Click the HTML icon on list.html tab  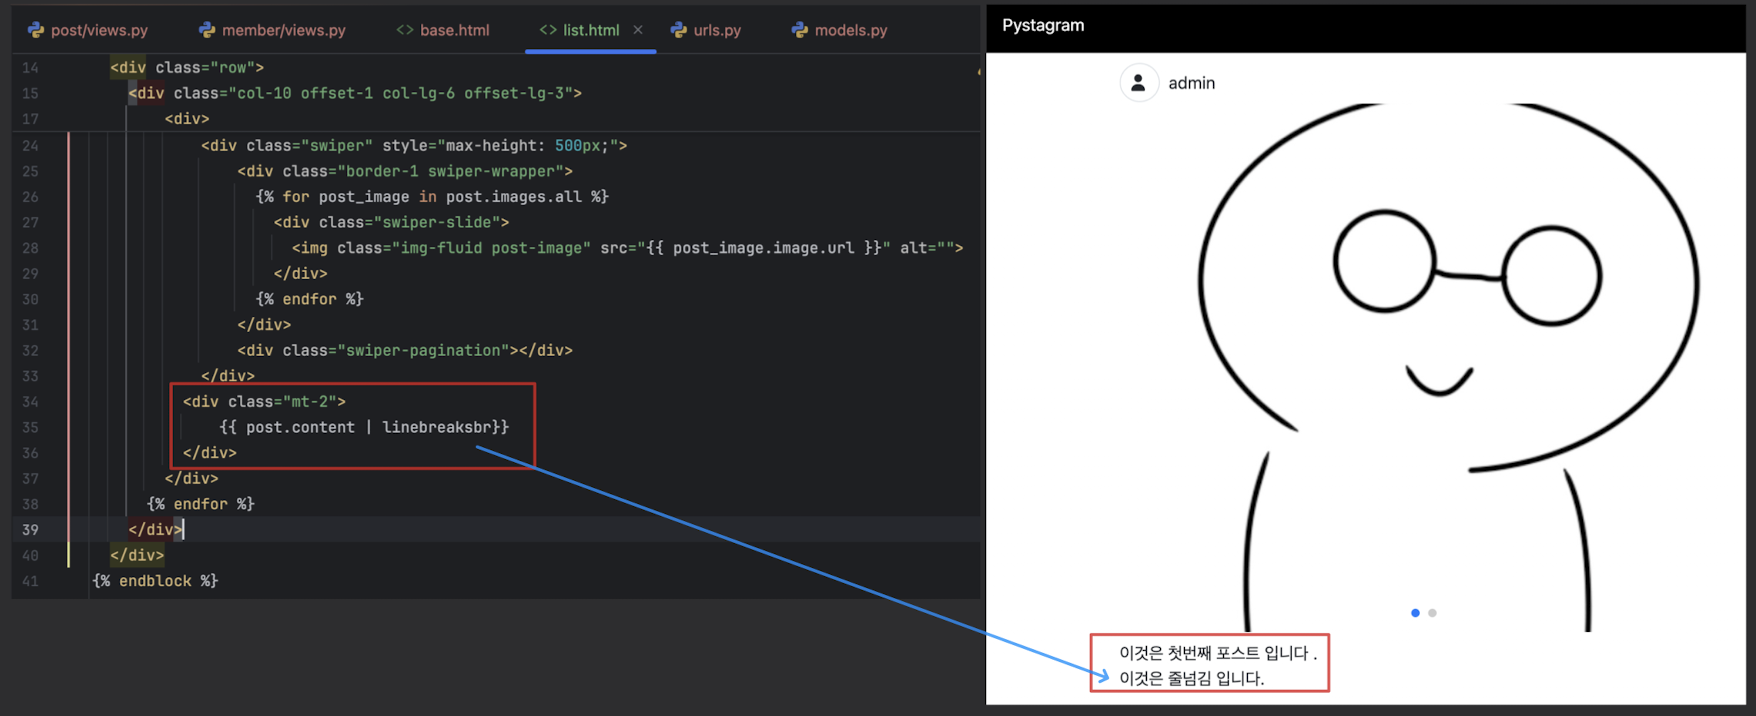point(548,30)
